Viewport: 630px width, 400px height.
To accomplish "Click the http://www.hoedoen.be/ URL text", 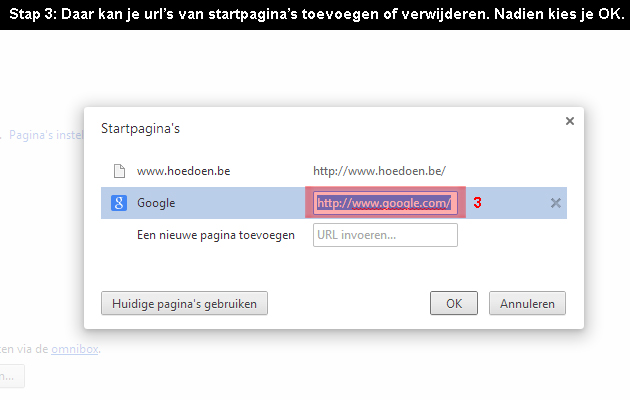I will coord(379,171).
